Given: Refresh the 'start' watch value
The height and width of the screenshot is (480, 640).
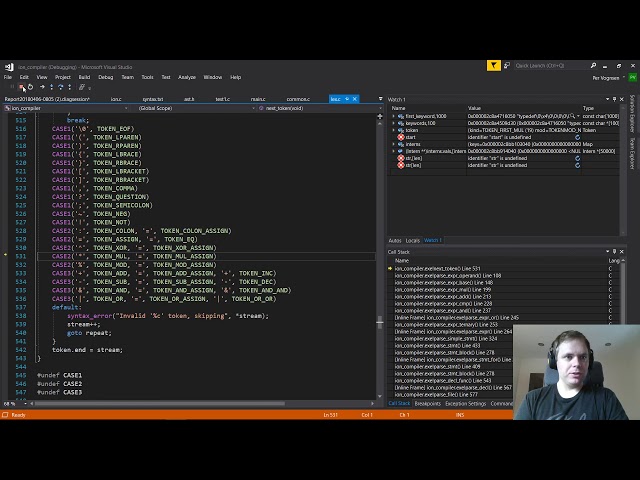Looking at the screenshot, I should pos(578,137).
